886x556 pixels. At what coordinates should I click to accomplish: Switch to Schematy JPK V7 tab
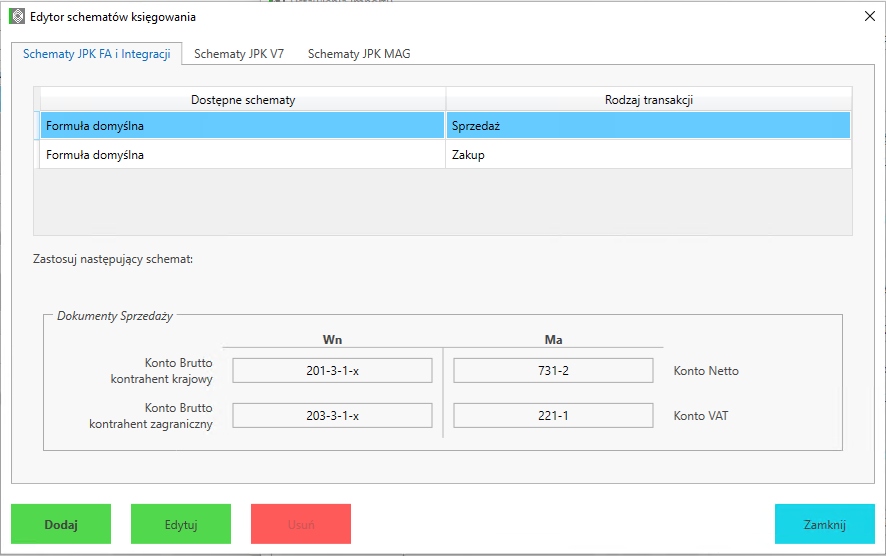(239, 54)
